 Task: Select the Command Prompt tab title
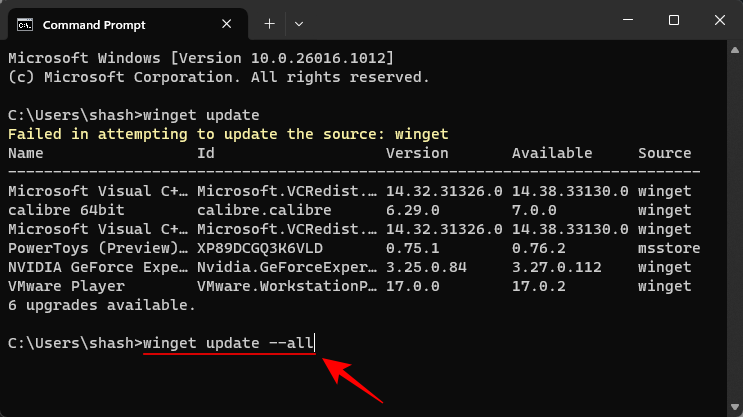(92, 22)
